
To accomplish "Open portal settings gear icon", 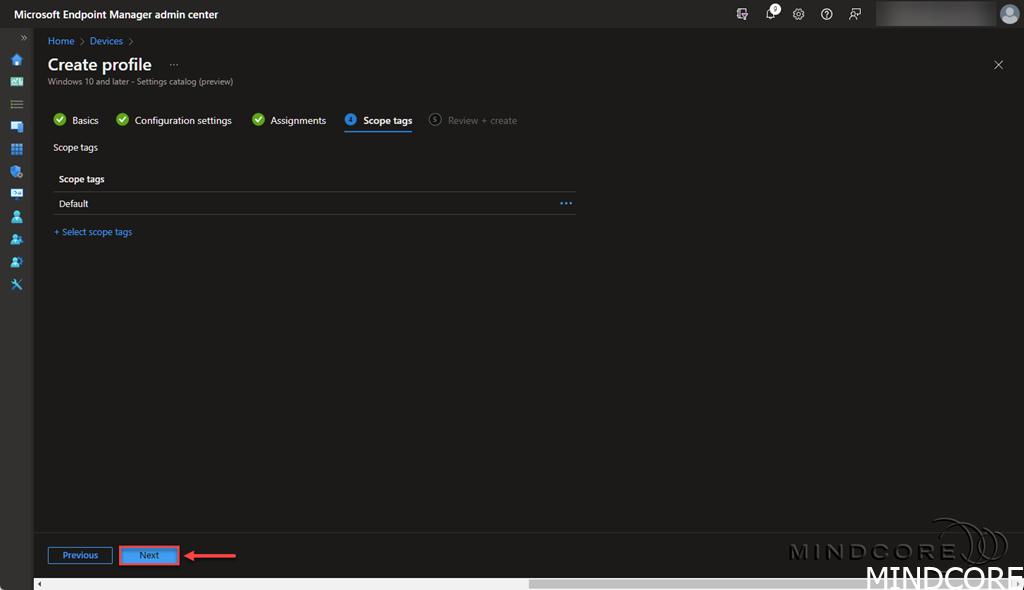I will pyautogui.click(x=799, y=14).
